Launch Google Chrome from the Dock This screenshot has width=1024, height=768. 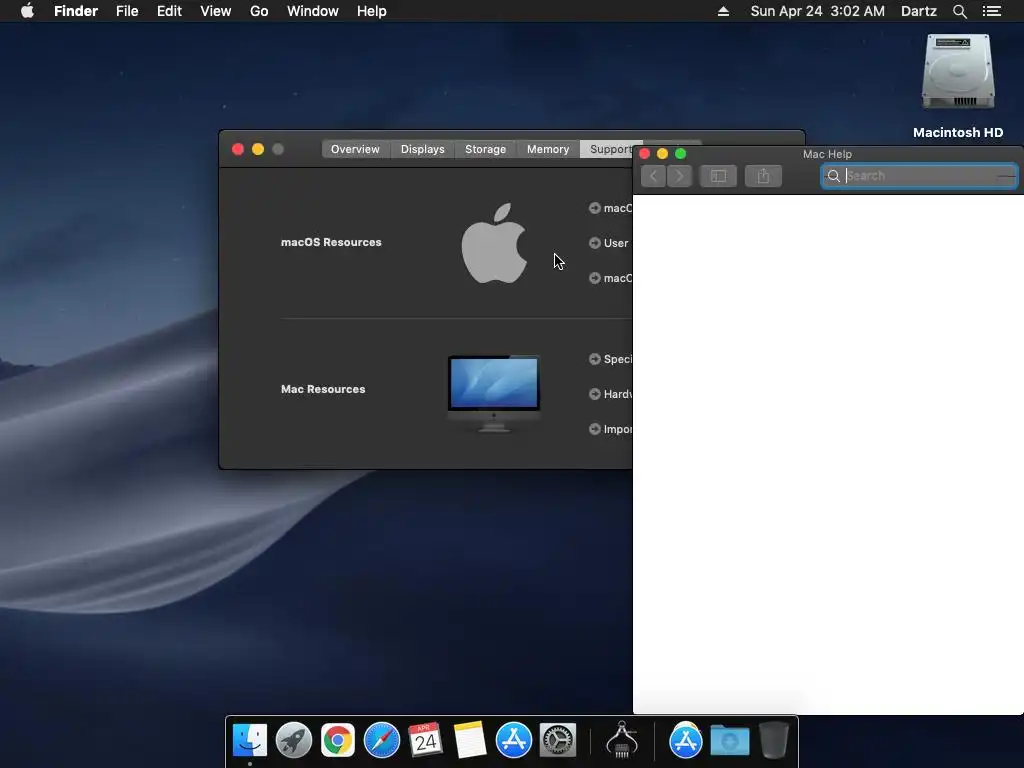point(338,741)
